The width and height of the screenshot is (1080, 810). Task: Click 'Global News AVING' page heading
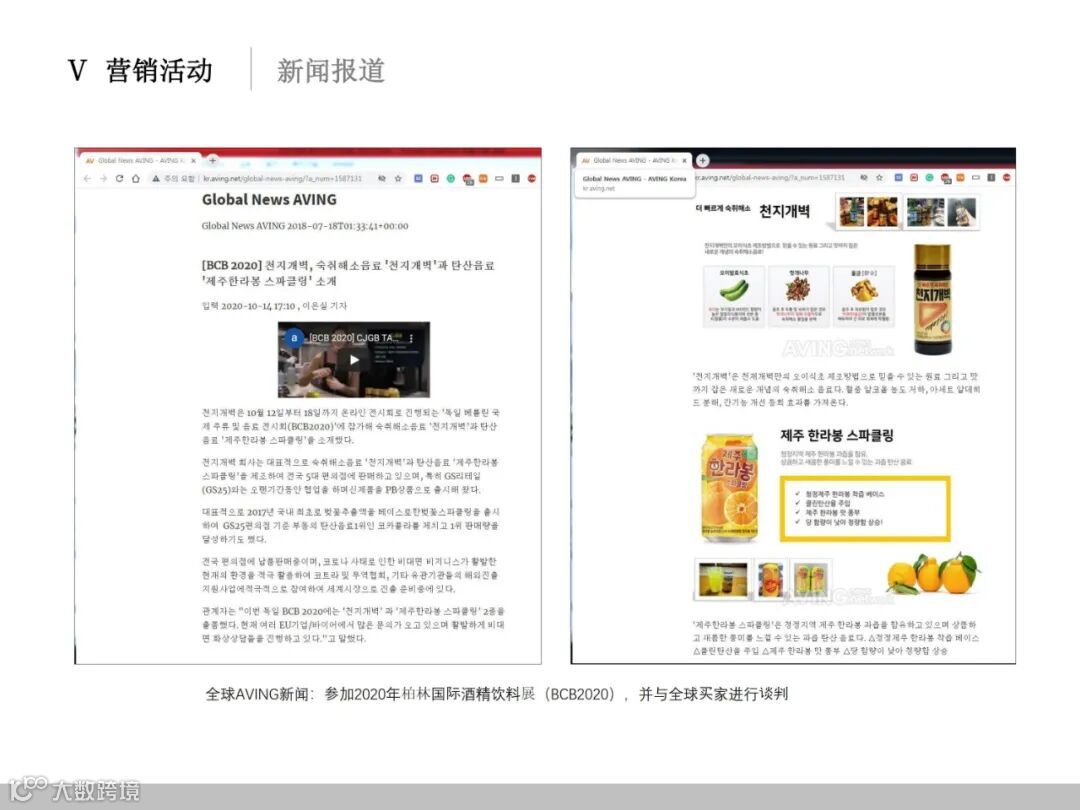pyautogui.click(x=269, y=200)
